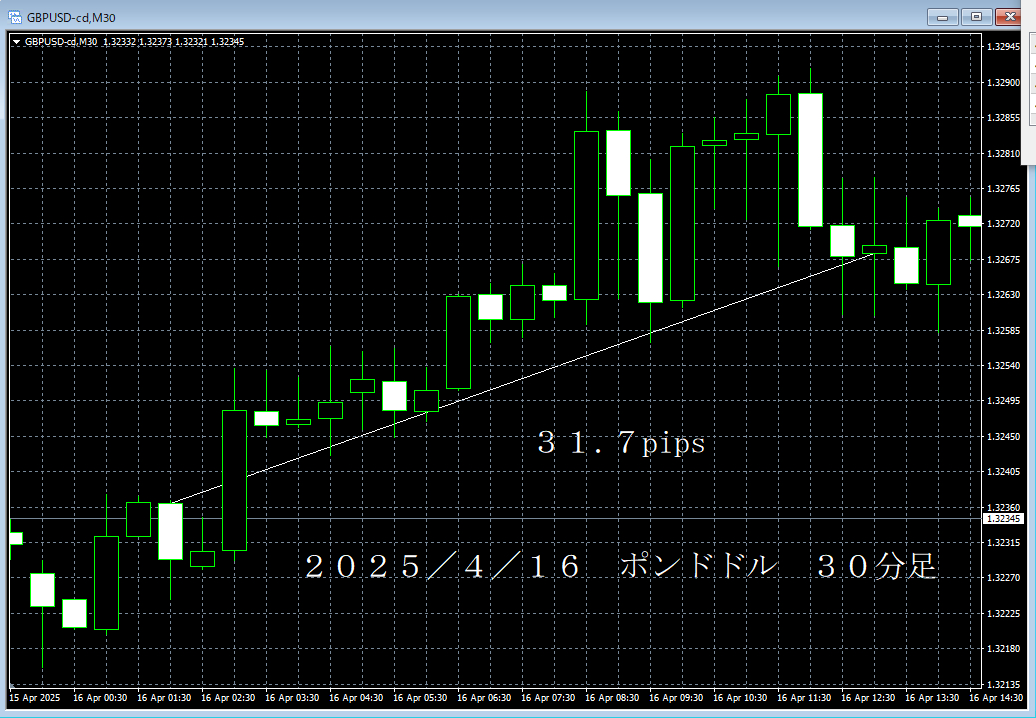Click the '16 Apr 02:30' time axis label

pyautogui.click(x=228, y=698)
